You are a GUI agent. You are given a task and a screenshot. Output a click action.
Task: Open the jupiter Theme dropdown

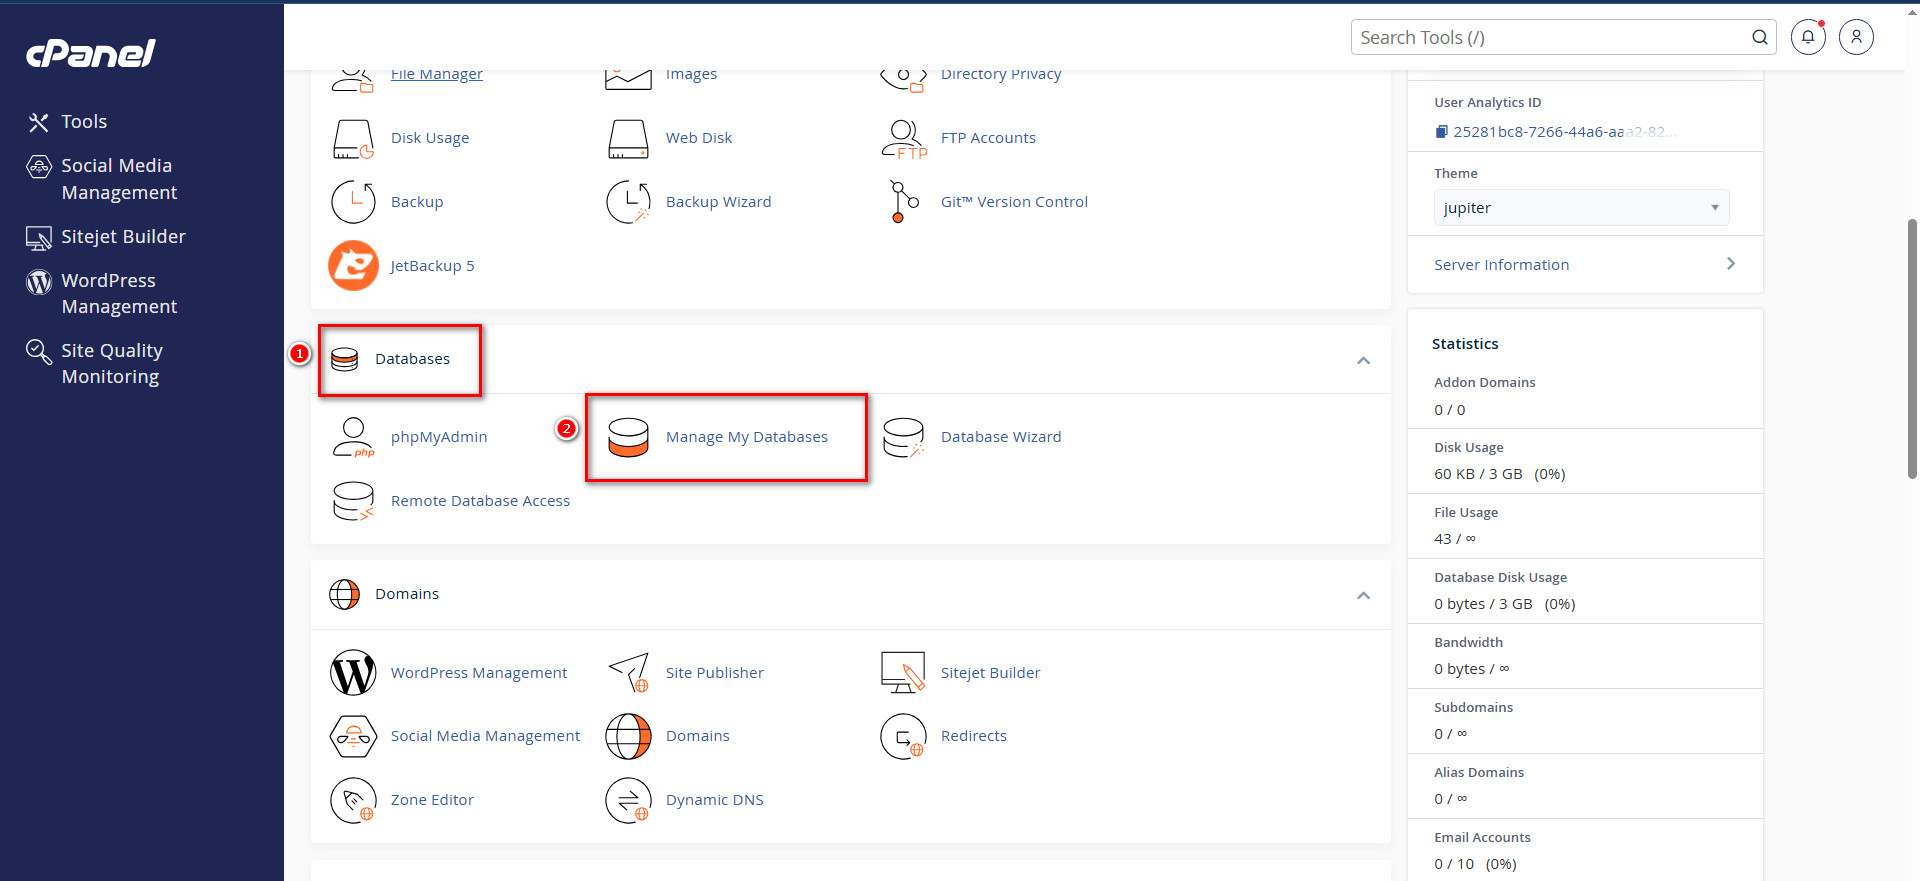1582,208
